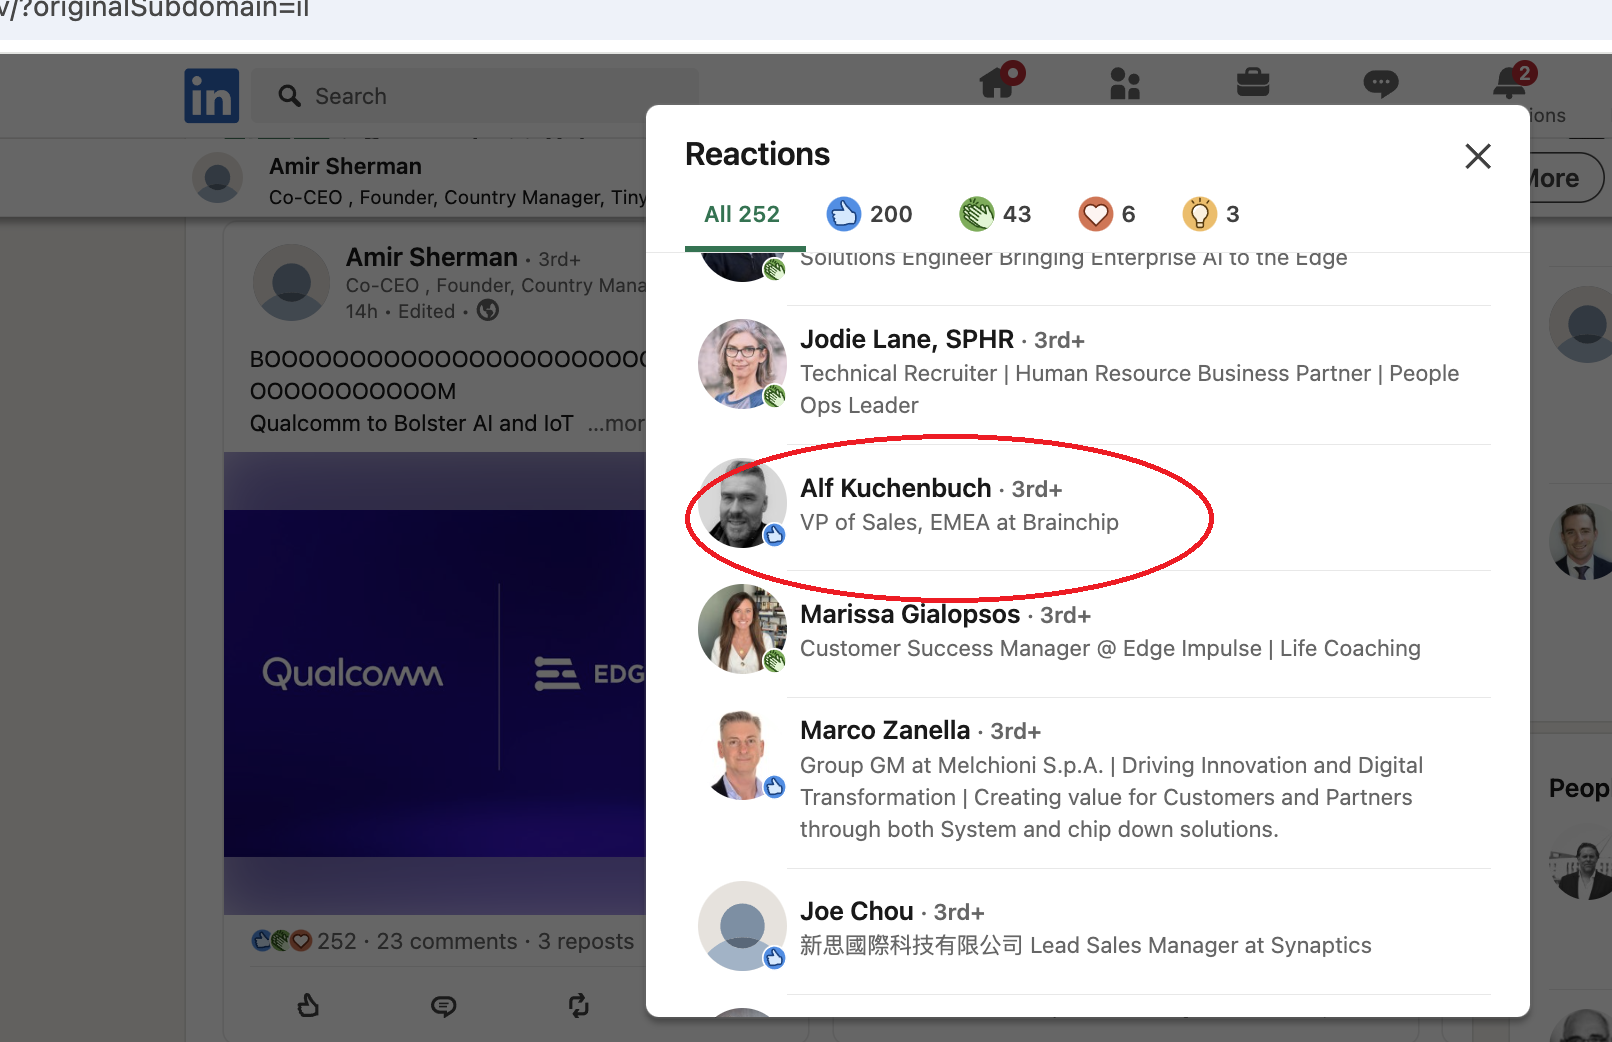
Task: Open Marissa Gialopsos's profile photo
Action: coord(742,629)
